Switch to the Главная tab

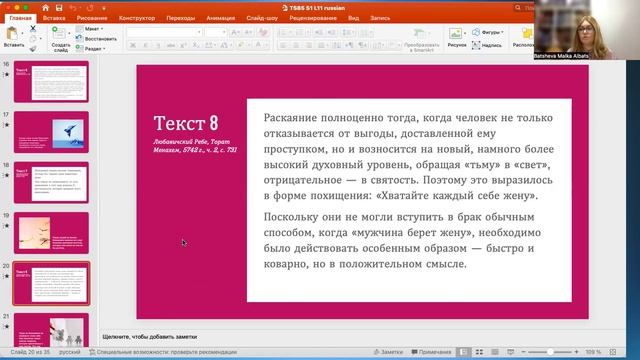[x=20, y=18]
